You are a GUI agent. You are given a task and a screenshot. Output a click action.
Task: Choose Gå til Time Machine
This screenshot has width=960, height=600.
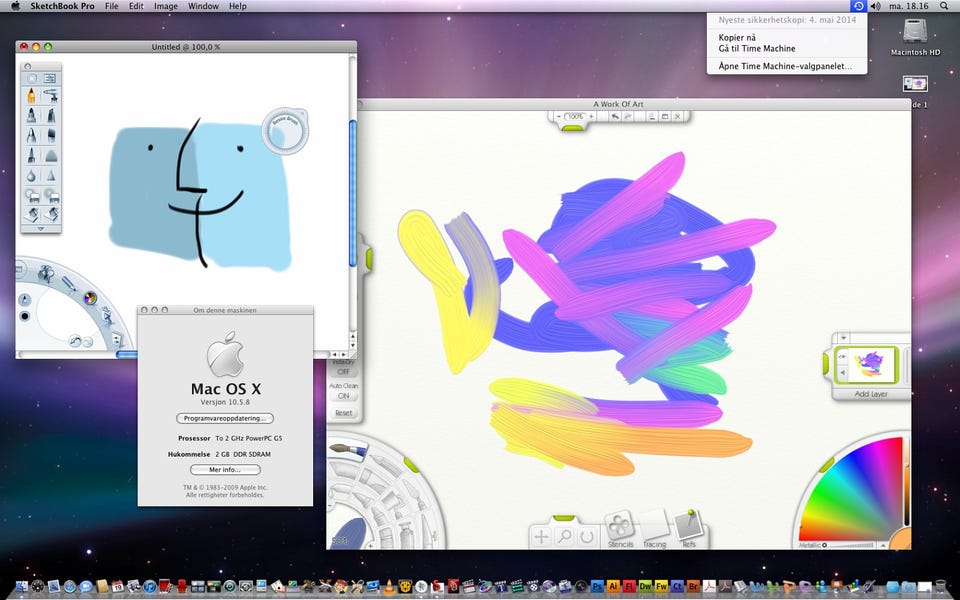(x=787, y=48)
